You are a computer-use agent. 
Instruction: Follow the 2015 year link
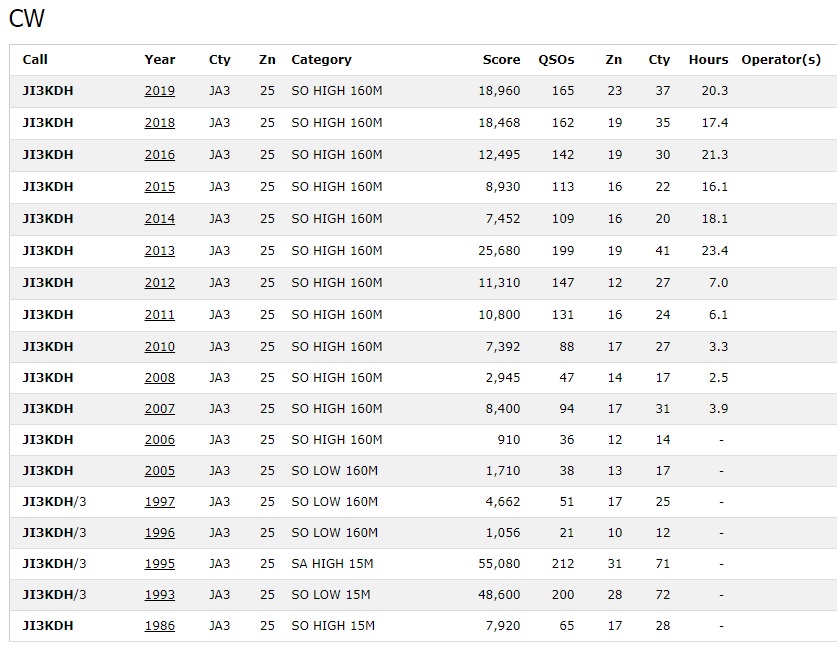[x=160, y=187]
